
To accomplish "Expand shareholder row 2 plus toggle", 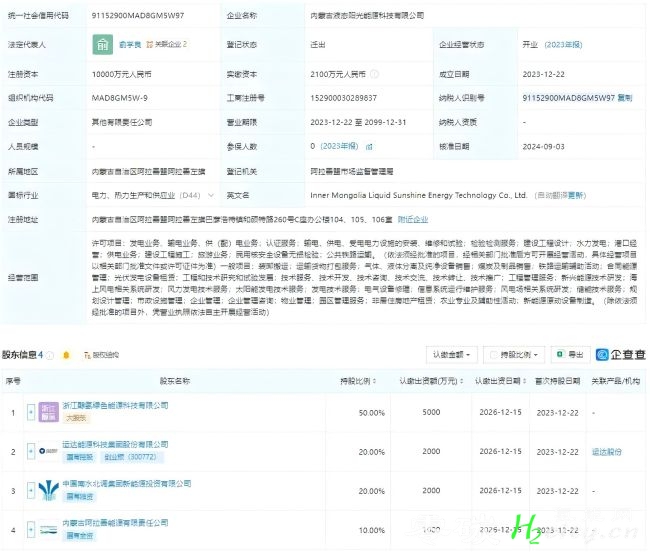I will pyautogui.click(x=31, y=451).
